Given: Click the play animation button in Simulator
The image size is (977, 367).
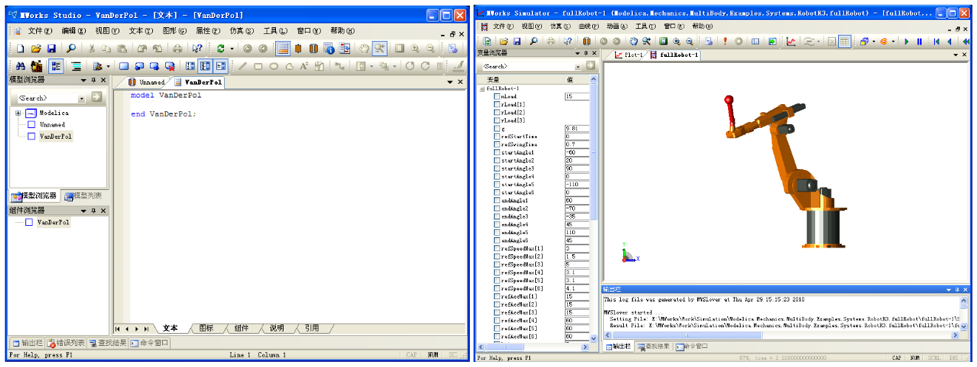Looking at the screenshot, I should [x=906, y=42].
